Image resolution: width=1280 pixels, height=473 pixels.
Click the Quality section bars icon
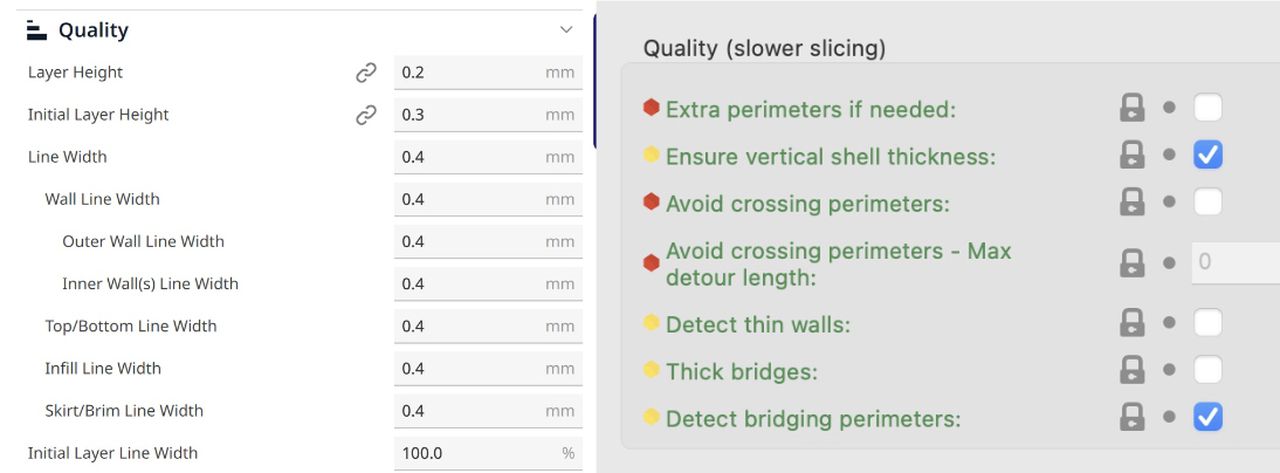37,31
